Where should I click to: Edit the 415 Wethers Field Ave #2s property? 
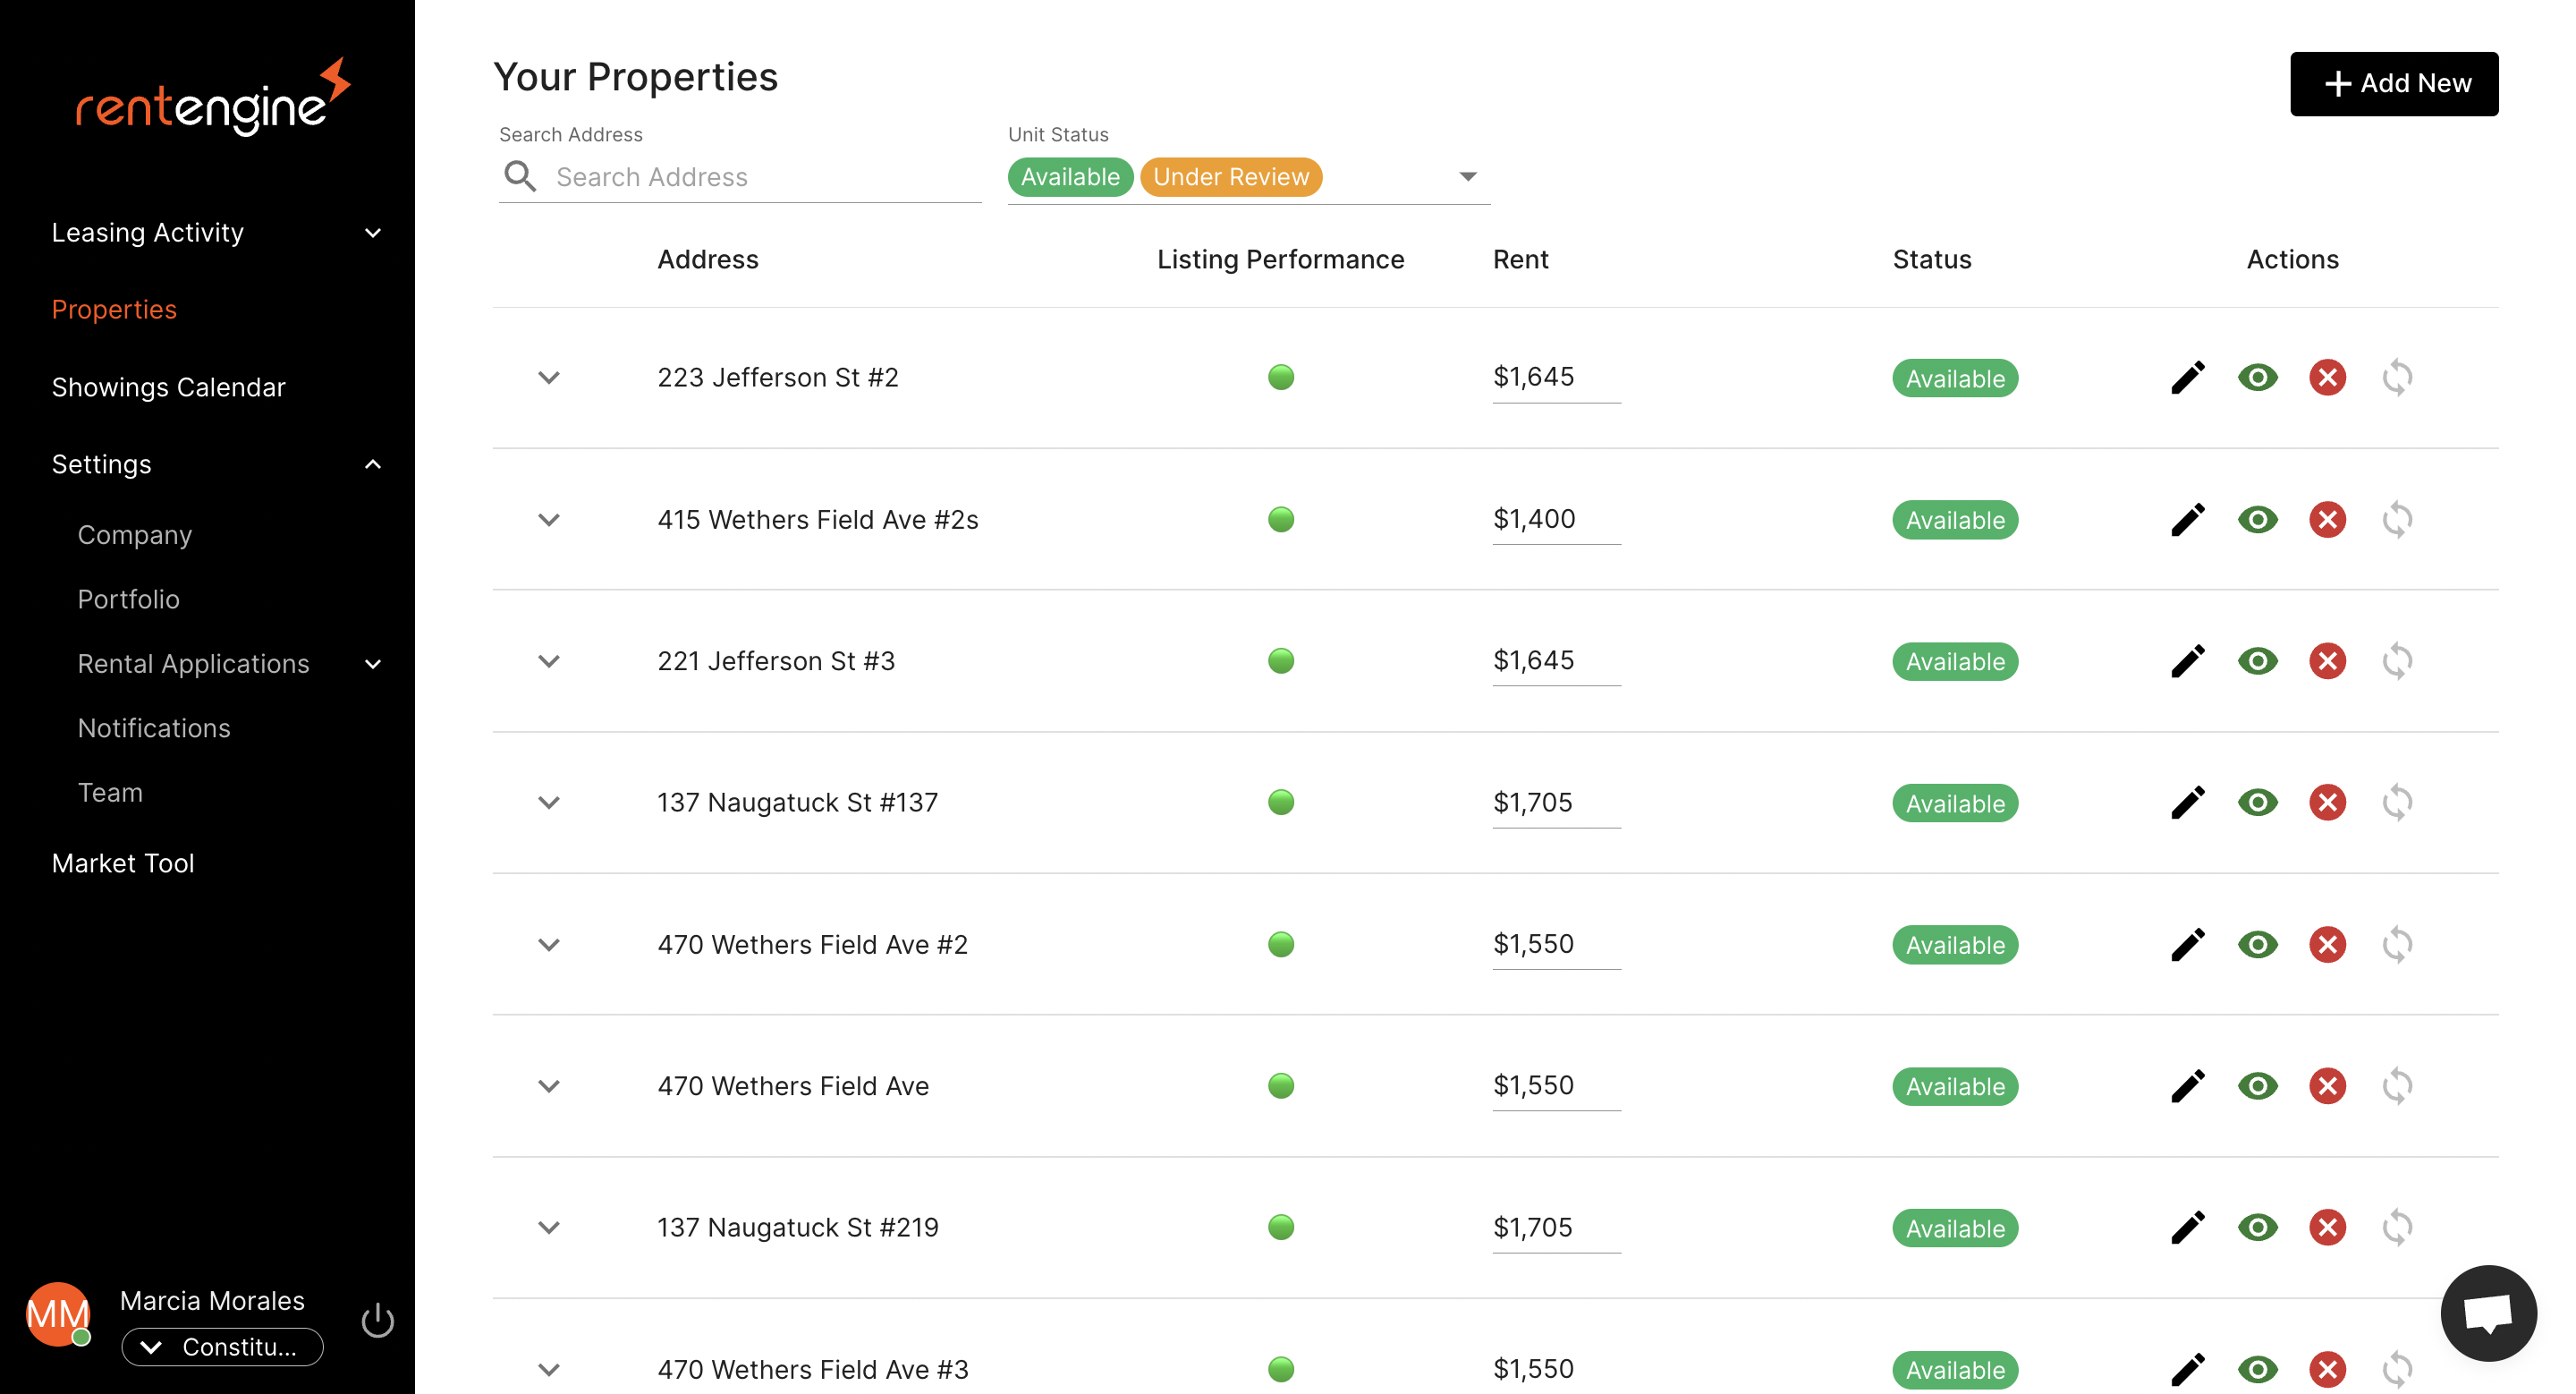pyautogui.click(x=2187, y=520)
